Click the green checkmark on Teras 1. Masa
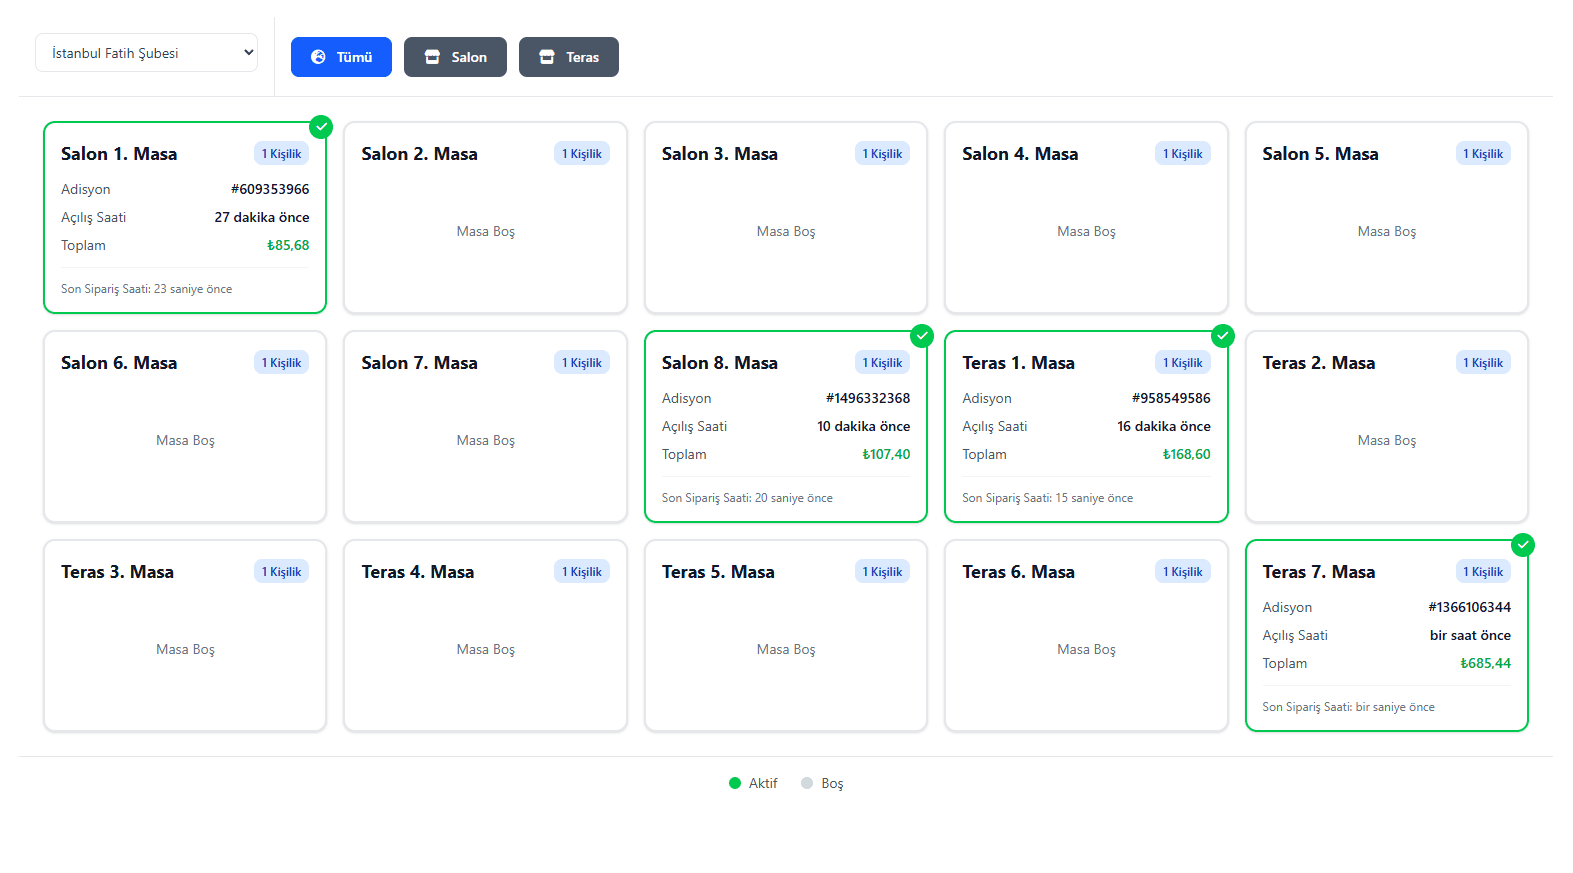The width and height of the screenshot is (1573, 873). coord(1222,336)
